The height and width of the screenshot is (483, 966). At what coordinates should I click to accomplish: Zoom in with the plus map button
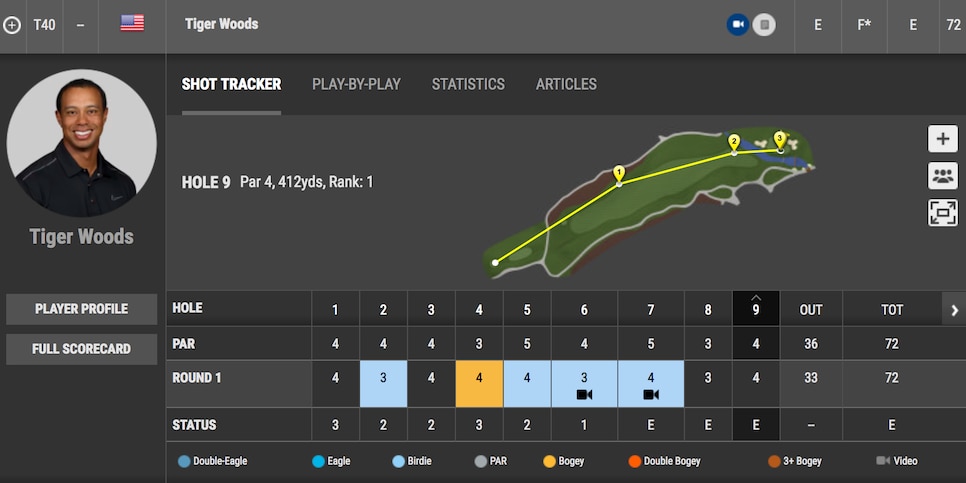click(x=943, y=139)
